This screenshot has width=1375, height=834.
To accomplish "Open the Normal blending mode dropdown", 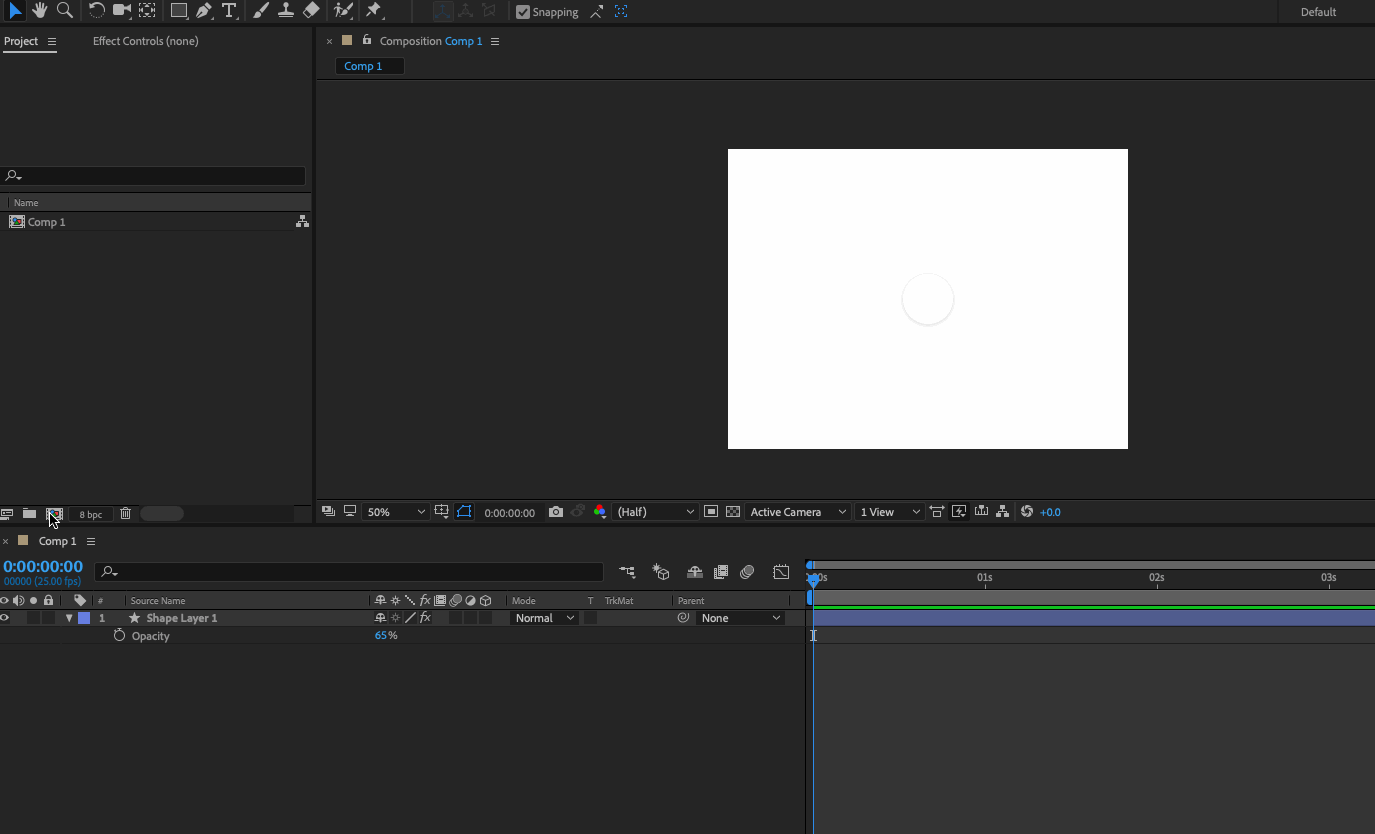I will tap(545, 618).
